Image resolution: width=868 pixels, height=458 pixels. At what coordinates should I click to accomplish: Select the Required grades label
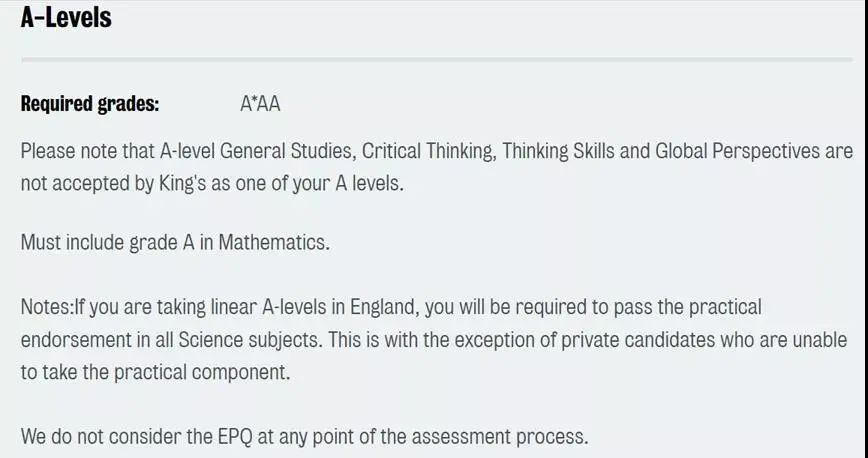point(90,104)
